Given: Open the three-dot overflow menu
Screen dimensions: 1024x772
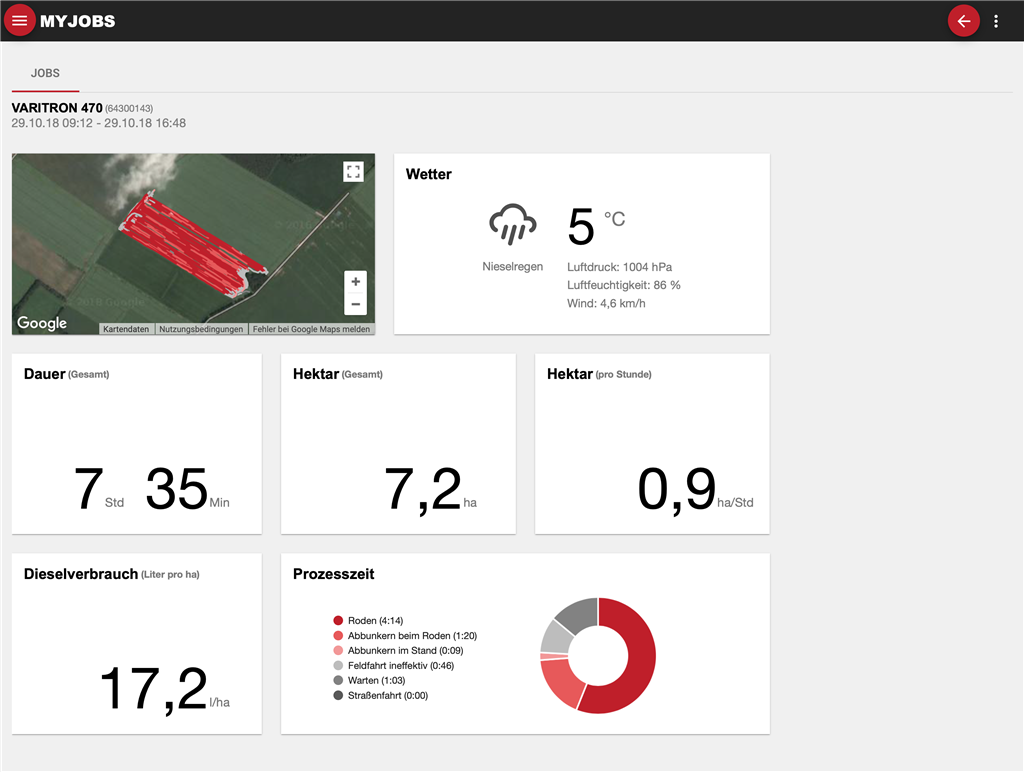Looking at the screenshot, I should point(996,21).
